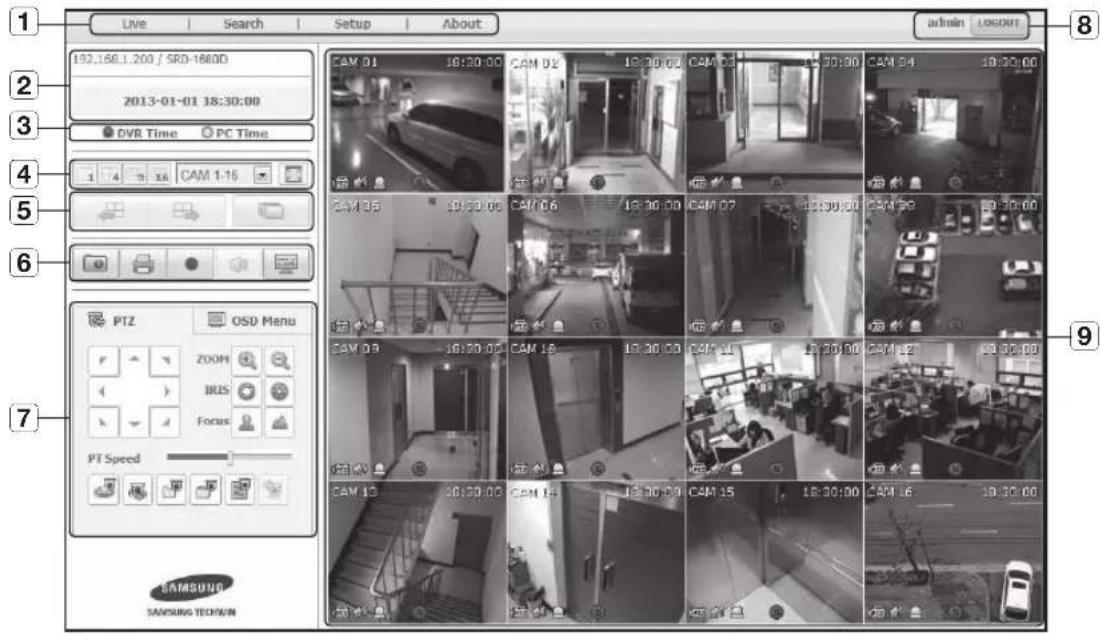1101x634 pixels.
Task: Click the full screen icon beside CAM 1-16
Action: 294,174
